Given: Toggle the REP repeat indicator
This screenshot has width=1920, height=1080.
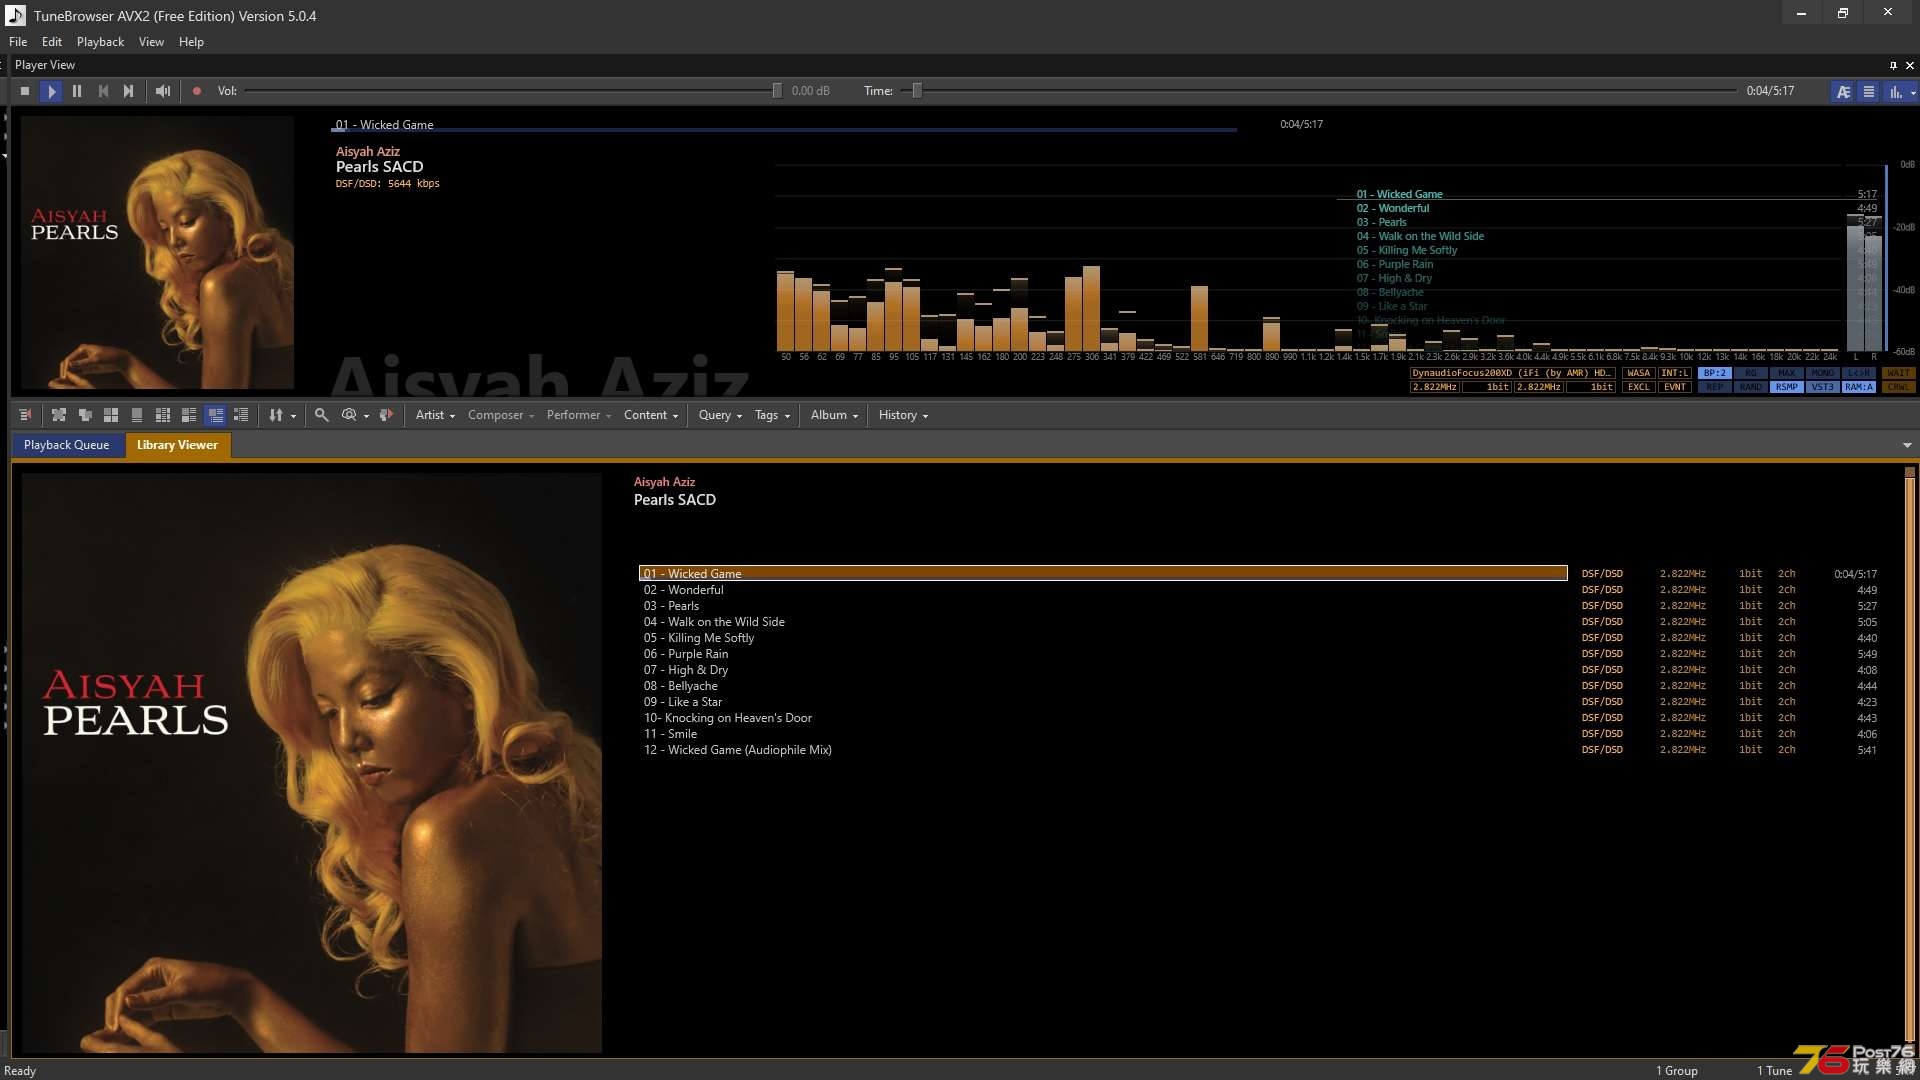Looking at the screenshot, I should (x=1715, y=387).
